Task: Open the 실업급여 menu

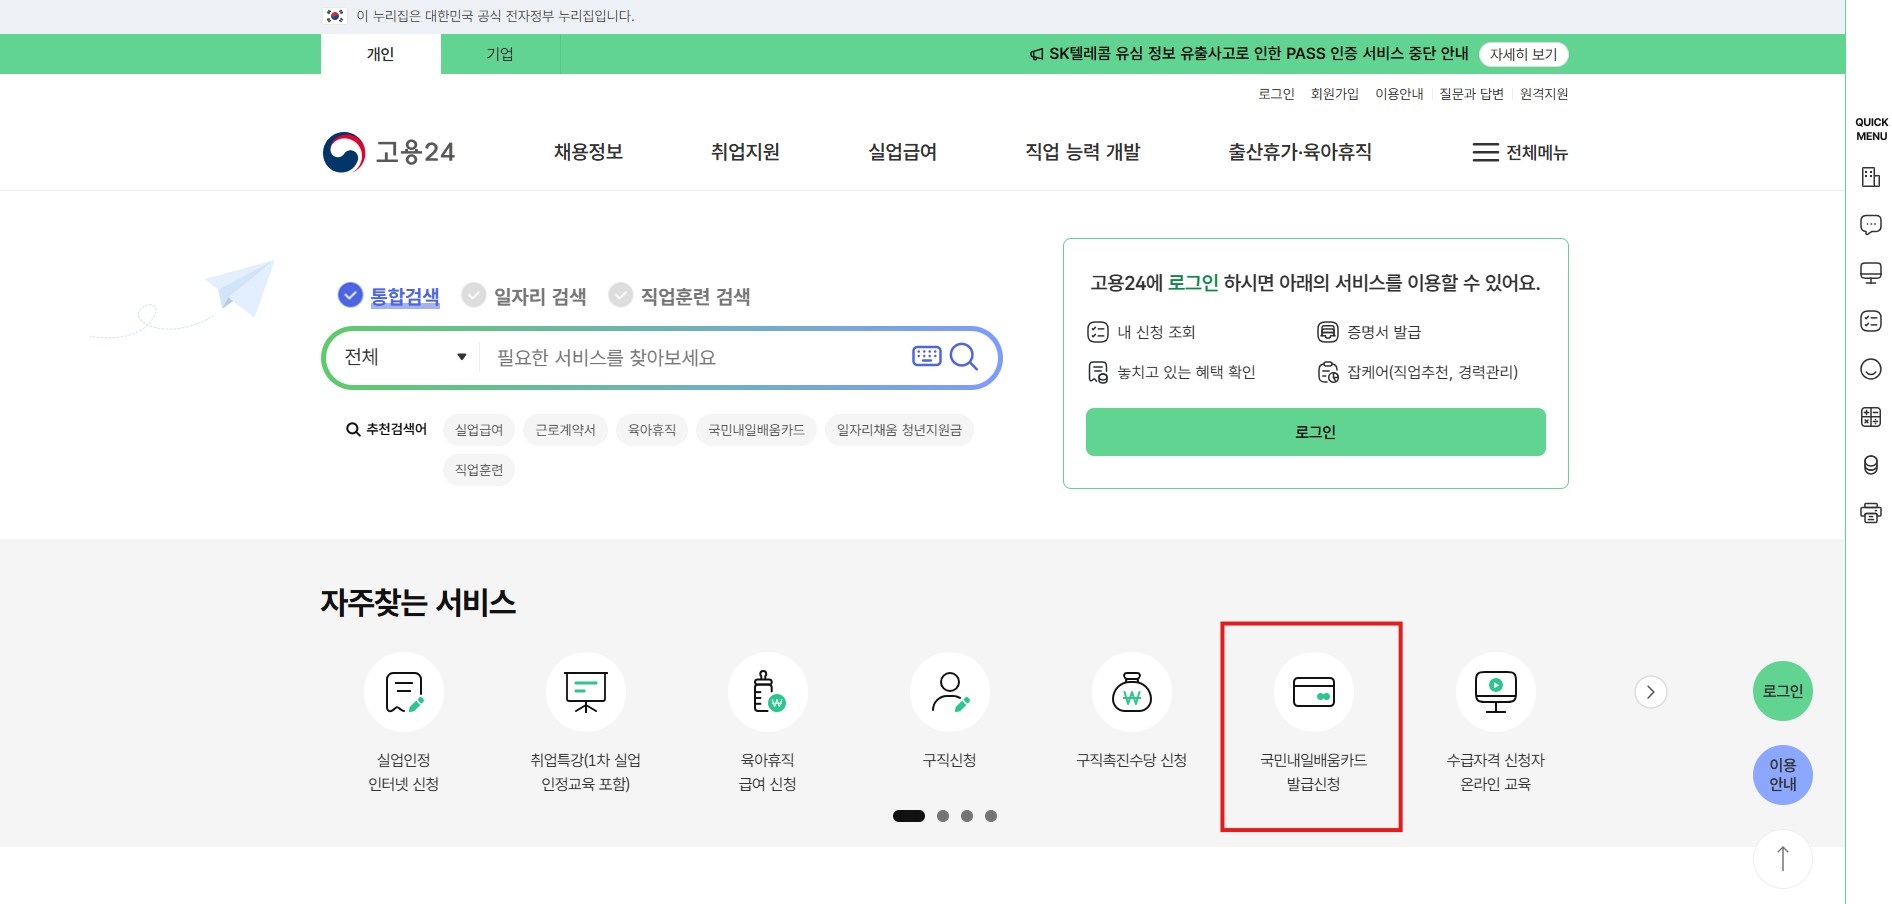Action: click(901, 152)
